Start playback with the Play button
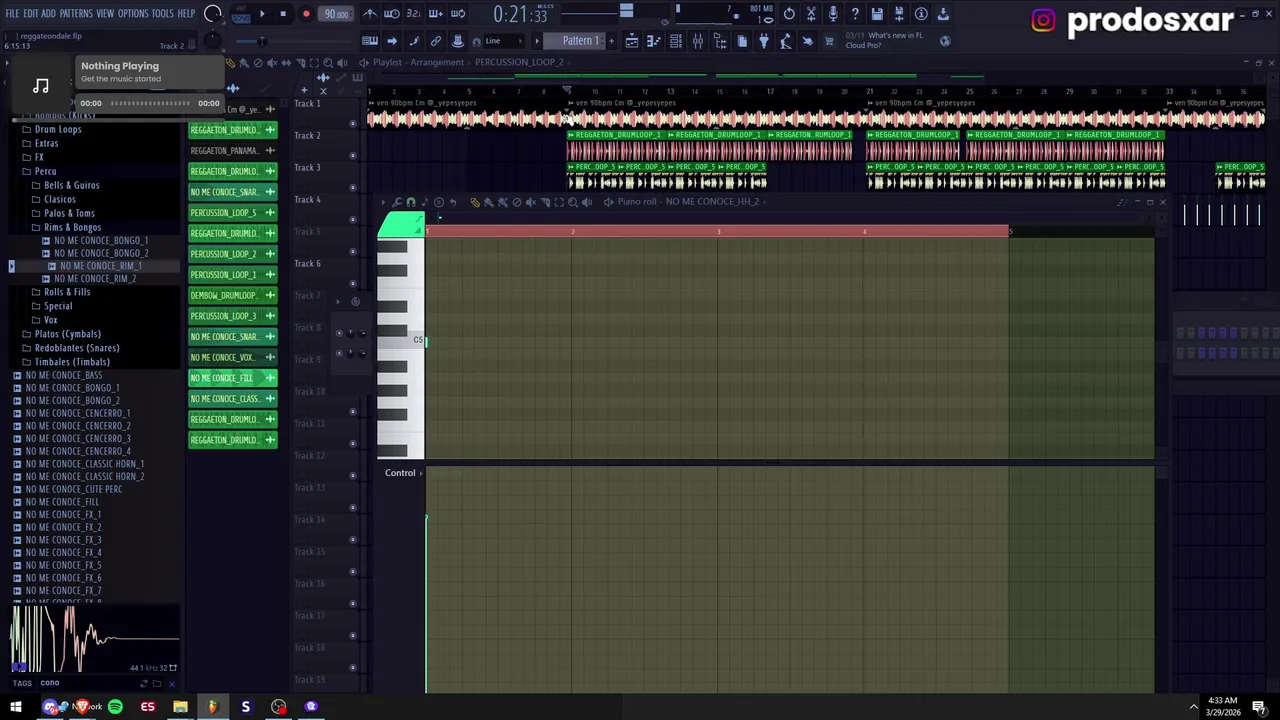 [262, 14]
